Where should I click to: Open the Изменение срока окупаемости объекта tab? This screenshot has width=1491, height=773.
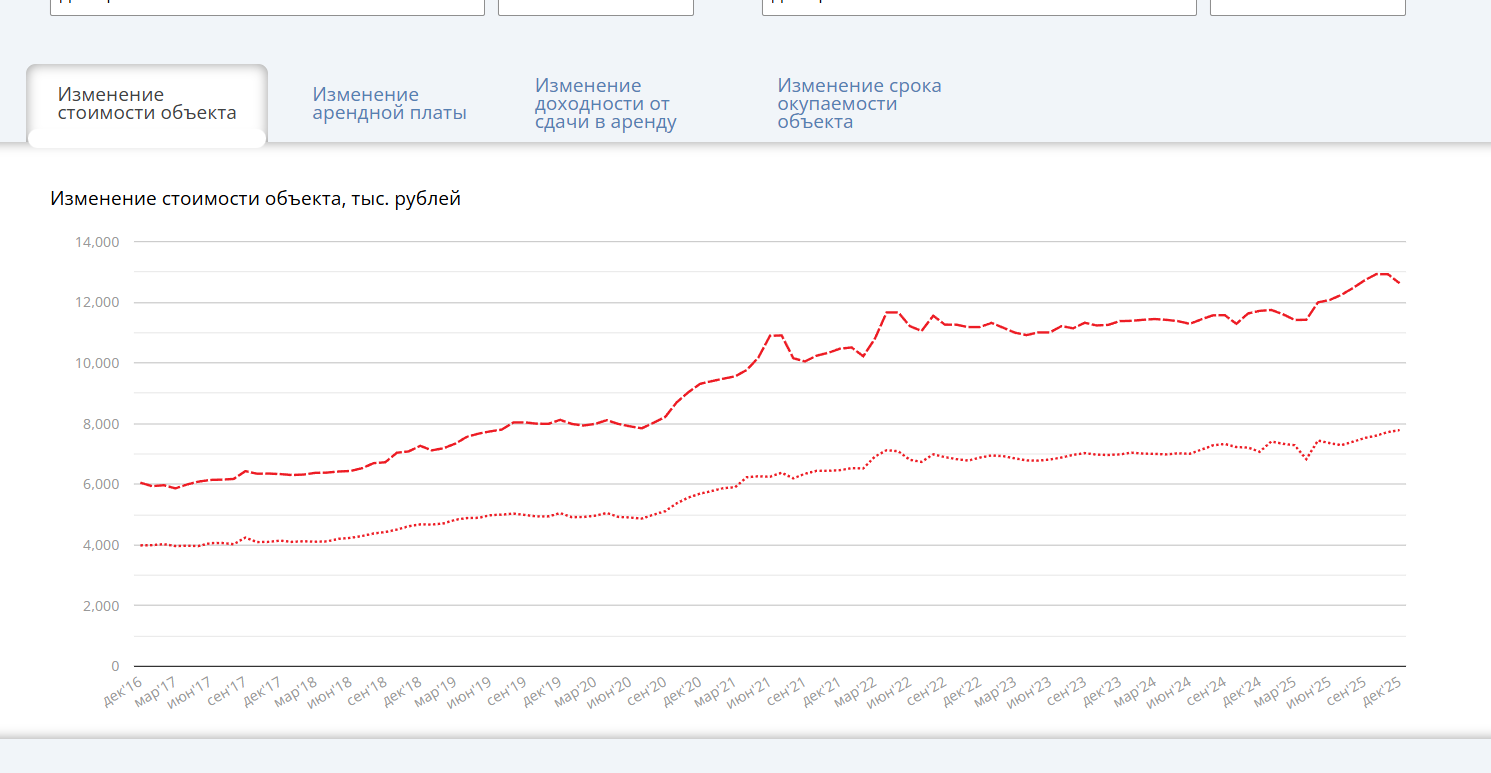tap(859, 104)
